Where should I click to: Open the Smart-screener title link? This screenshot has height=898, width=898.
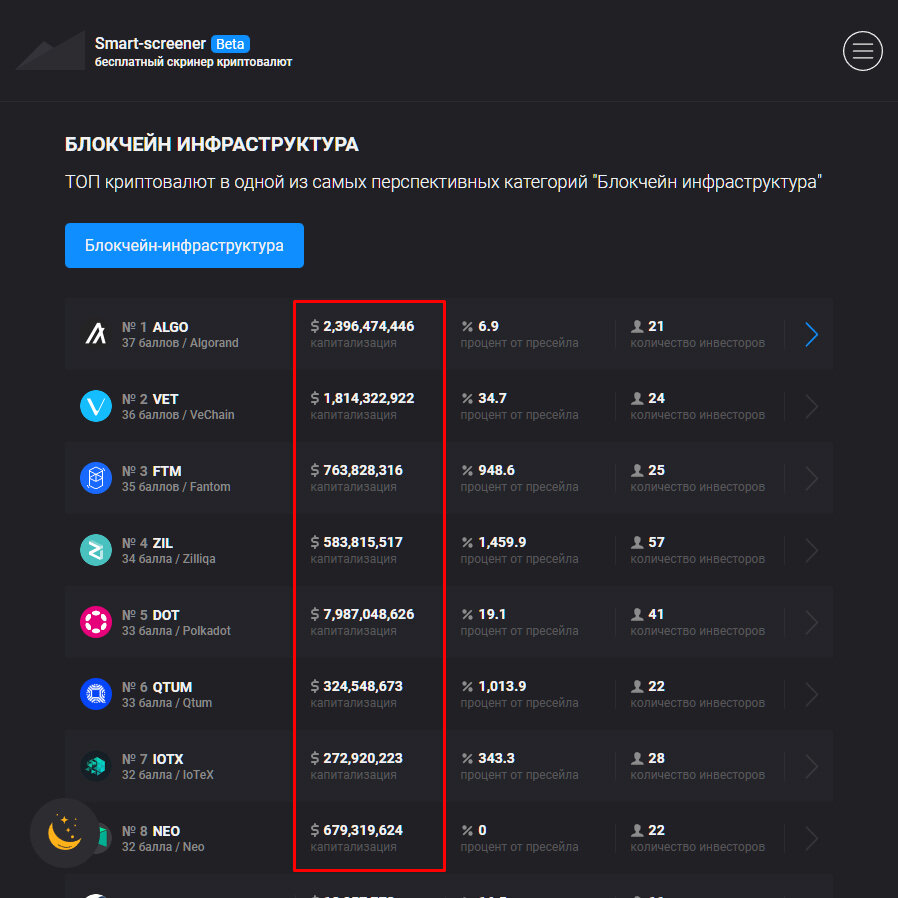tap(150, 44)
